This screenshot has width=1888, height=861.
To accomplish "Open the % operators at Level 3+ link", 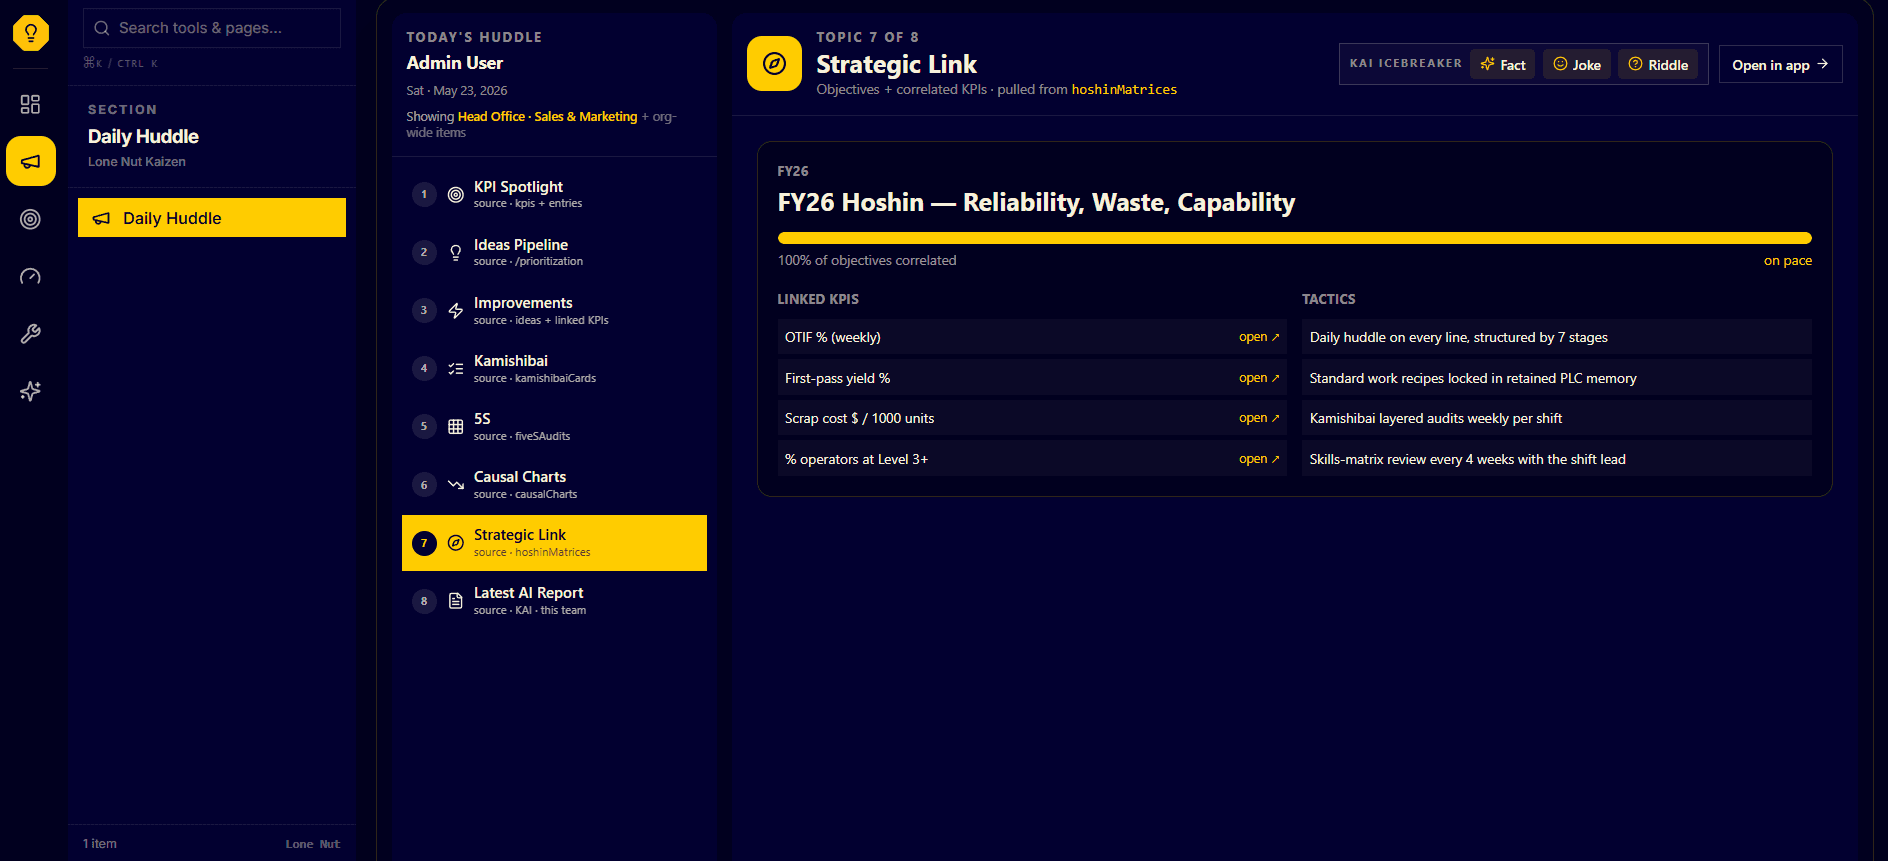I will 1259,459.
